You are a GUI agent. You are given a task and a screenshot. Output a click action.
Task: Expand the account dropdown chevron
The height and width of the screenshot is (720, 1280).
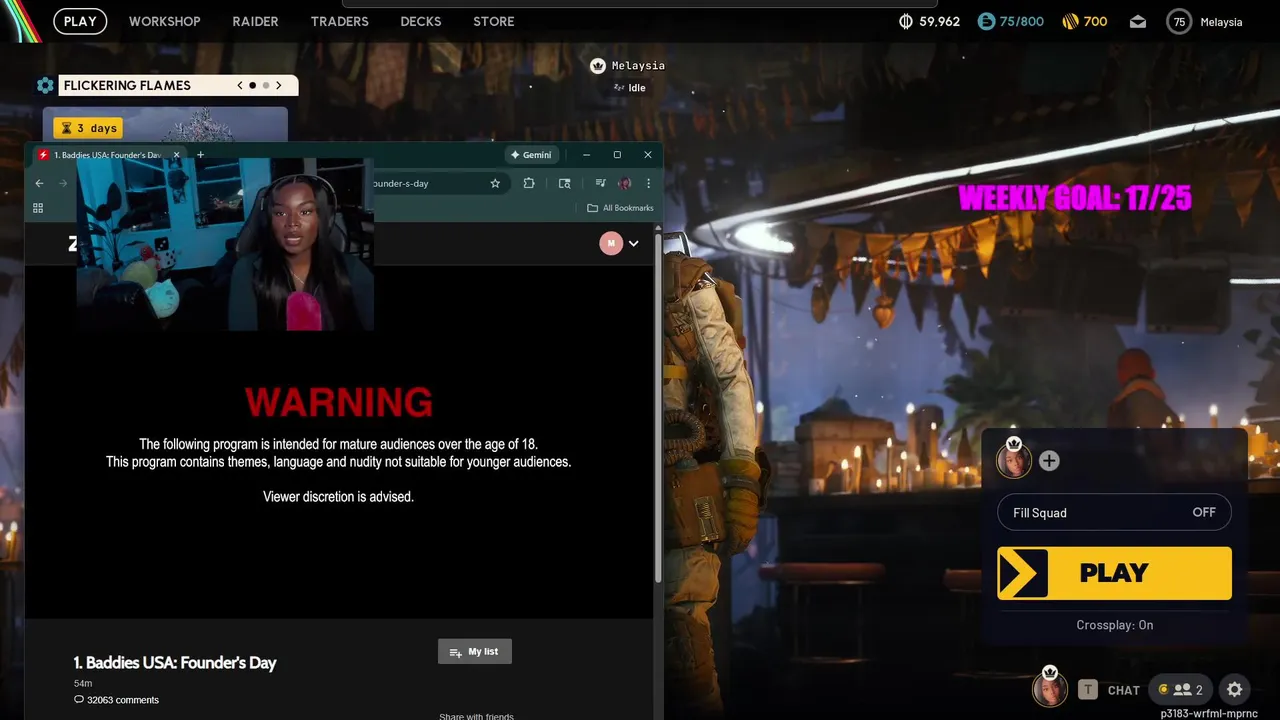633,243
